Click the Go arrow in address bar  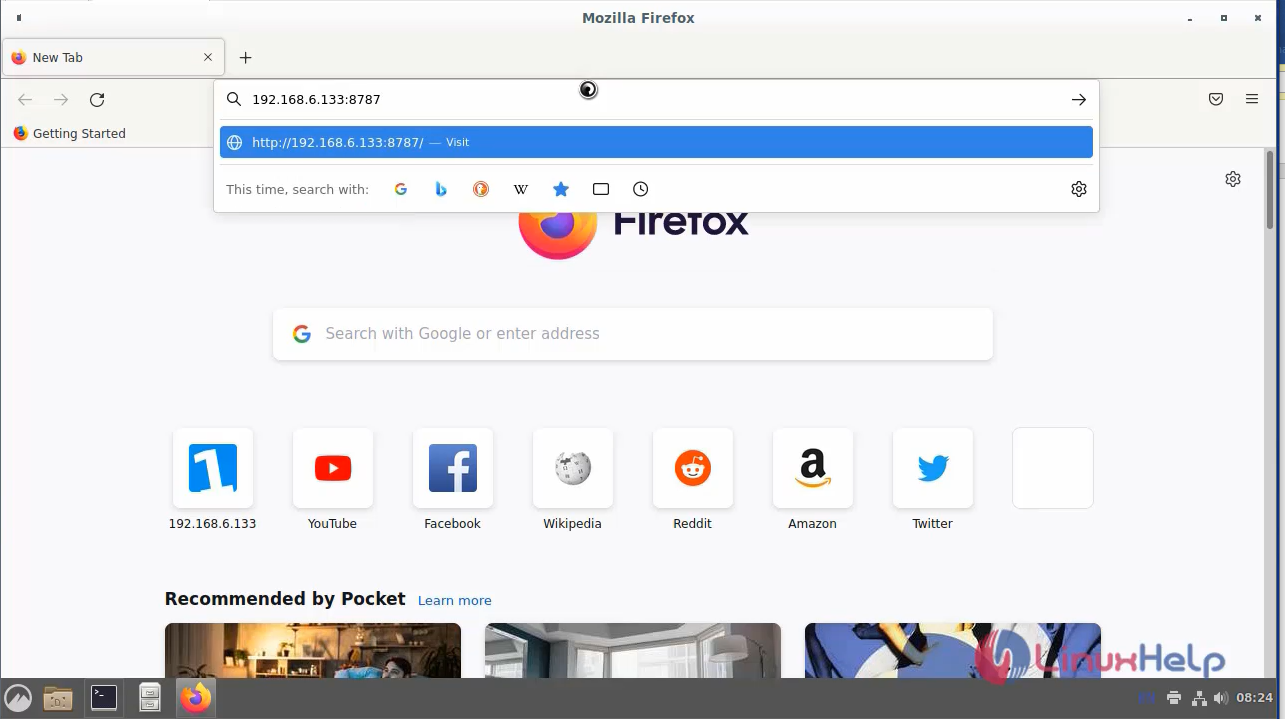point(1079,99)
